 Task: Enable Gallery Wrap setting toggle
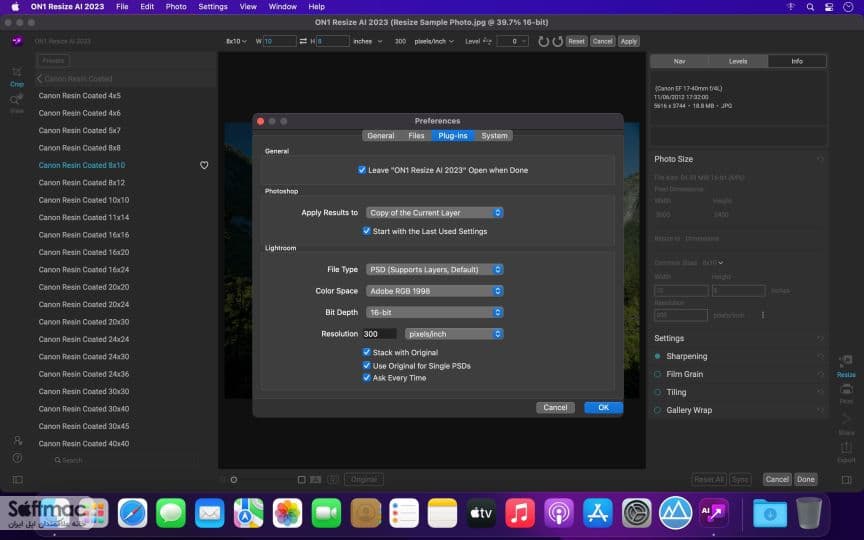pyautogui.click(x=657, y=411)
